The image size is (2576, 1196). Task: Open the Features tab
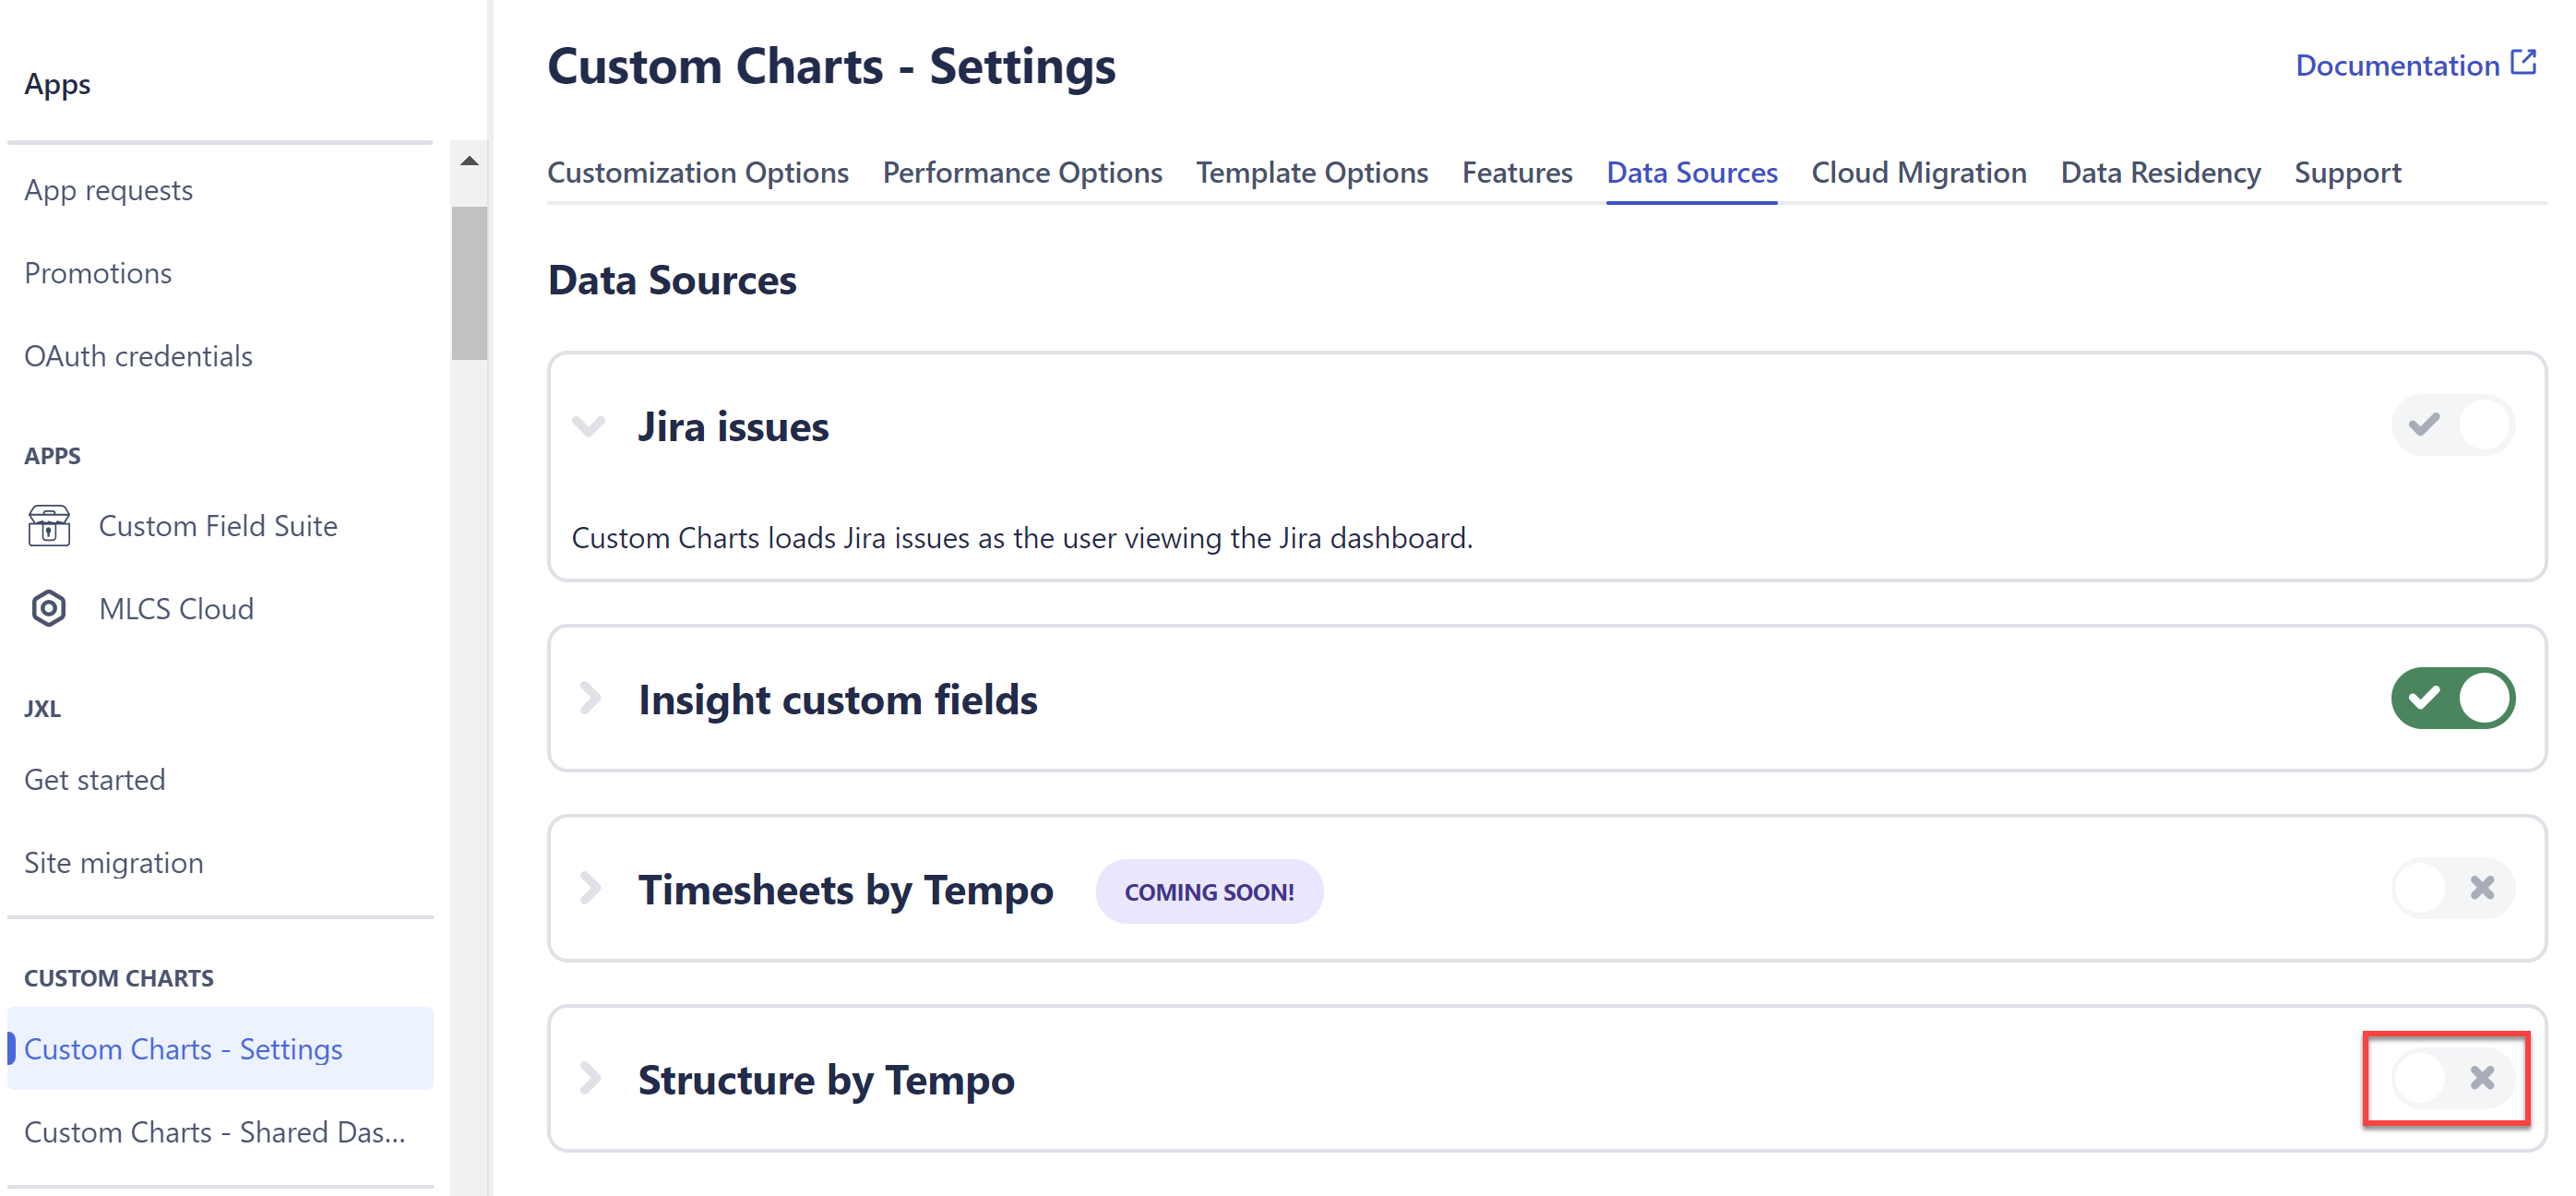coord(1517,172)
